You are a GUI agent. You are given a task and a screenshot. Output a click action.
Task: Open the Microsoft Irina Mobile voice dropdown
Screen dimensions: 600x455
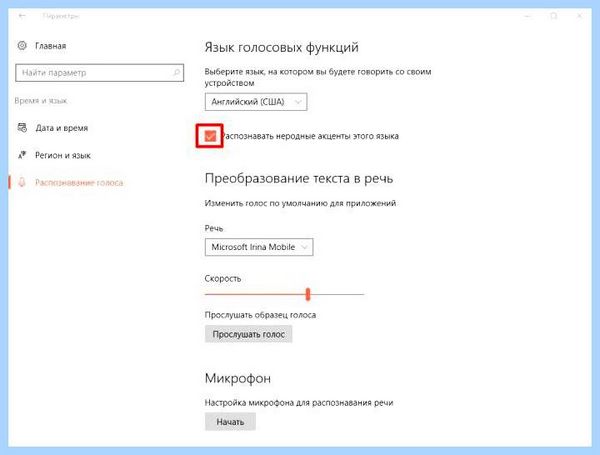[259, 247]
